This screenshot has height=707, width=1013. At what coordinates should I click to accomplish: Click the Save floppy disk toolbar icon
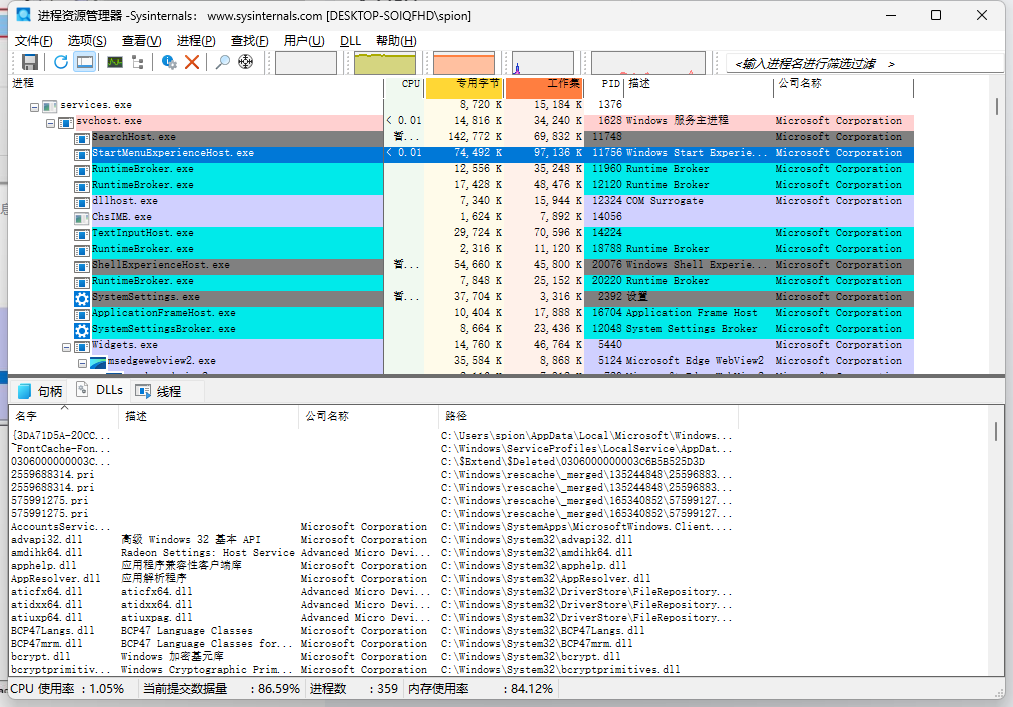click(30, 62)
